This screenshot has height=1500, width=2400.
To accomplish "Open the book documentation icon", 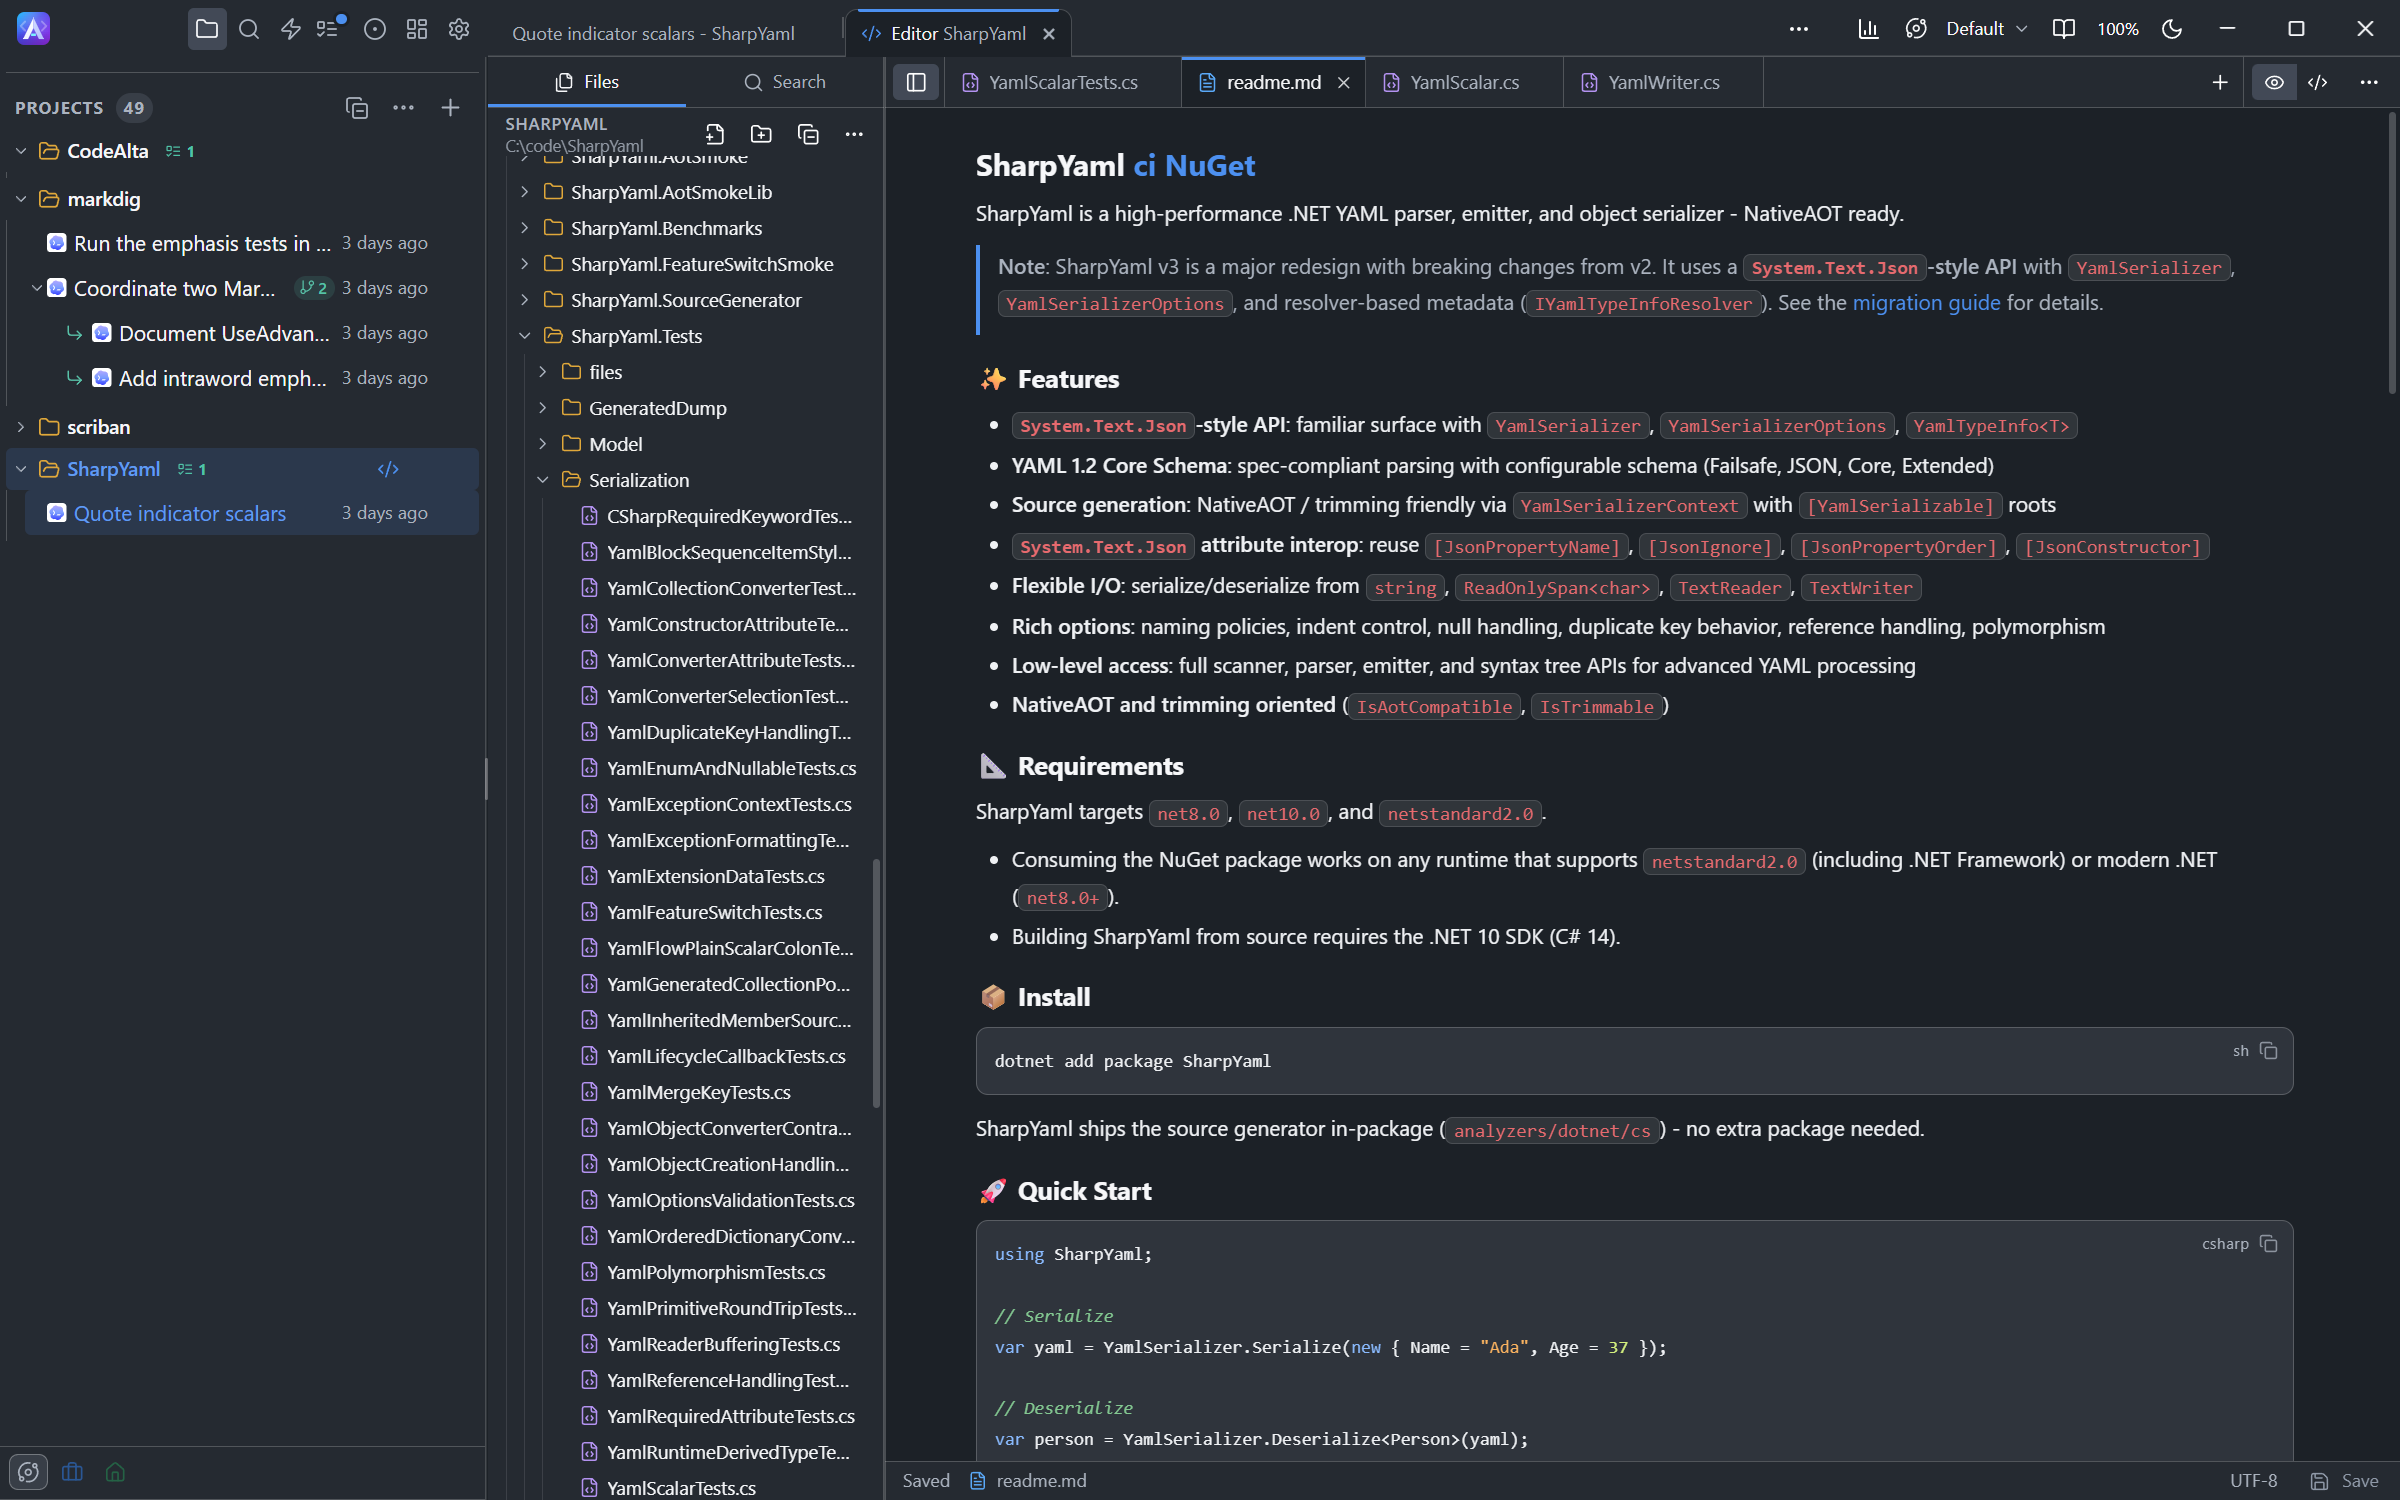I will pos(2063,29).
